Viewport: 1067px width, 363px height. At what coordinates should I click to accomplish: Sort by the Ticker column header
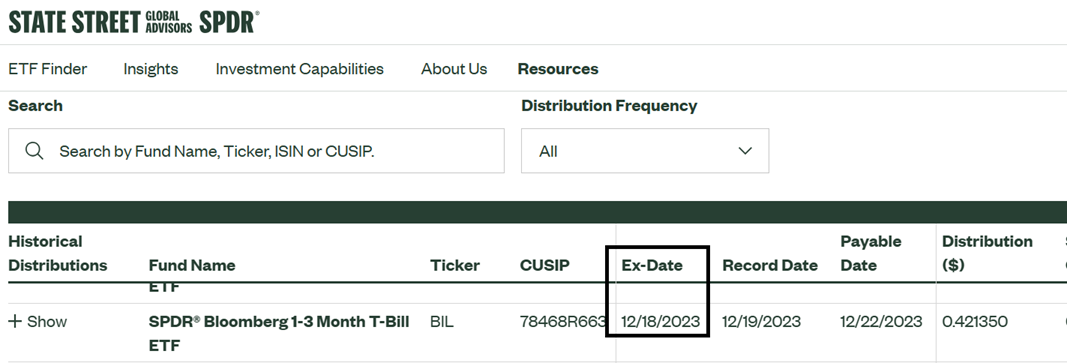[x=455, y=265]
